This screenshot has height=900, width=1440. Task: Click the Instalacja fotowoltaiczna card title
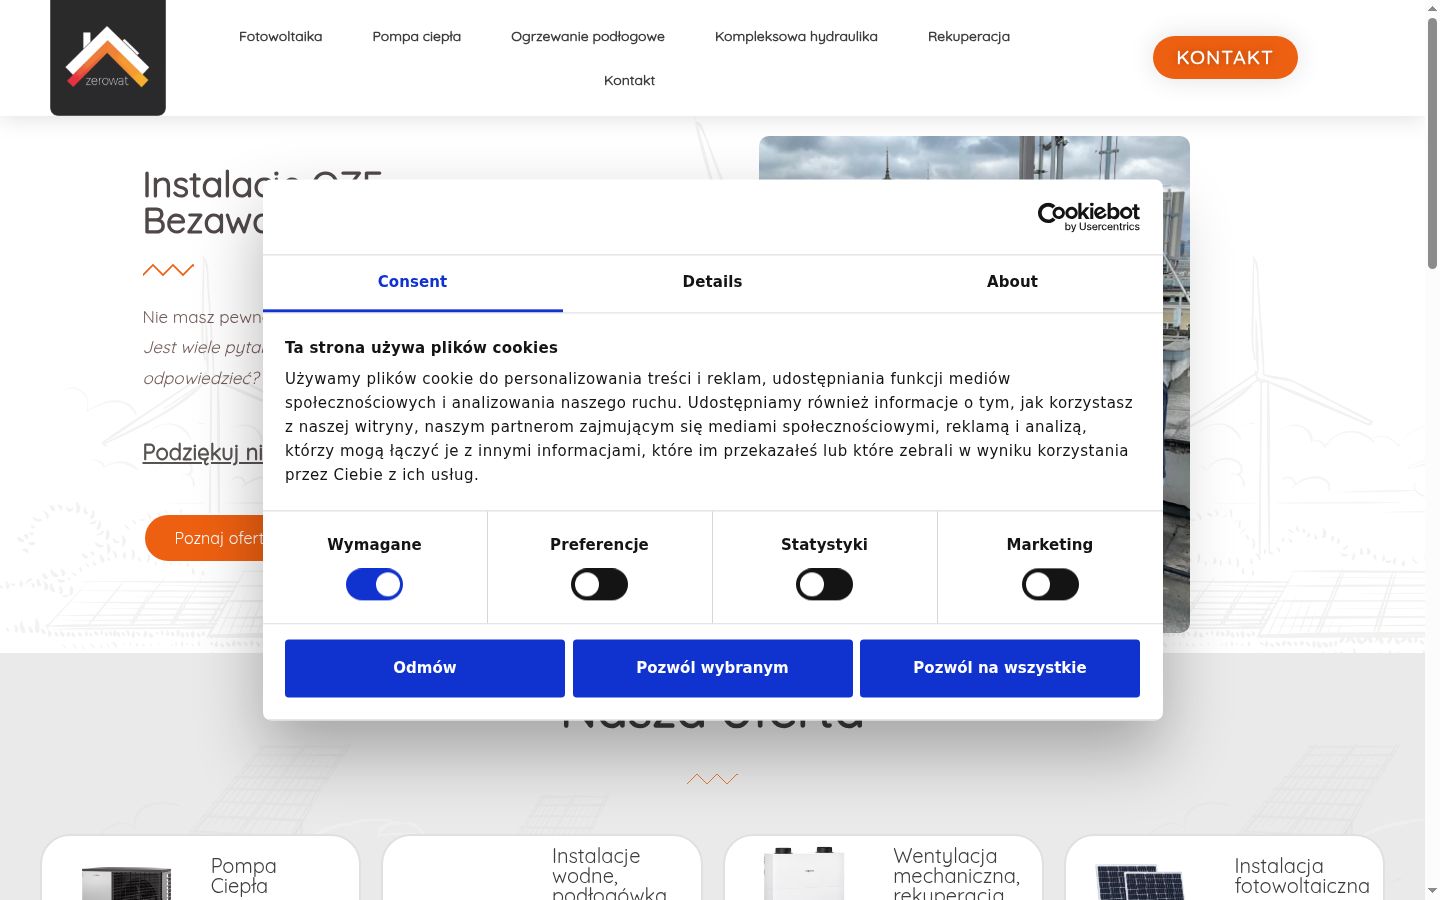point(1302,875)
